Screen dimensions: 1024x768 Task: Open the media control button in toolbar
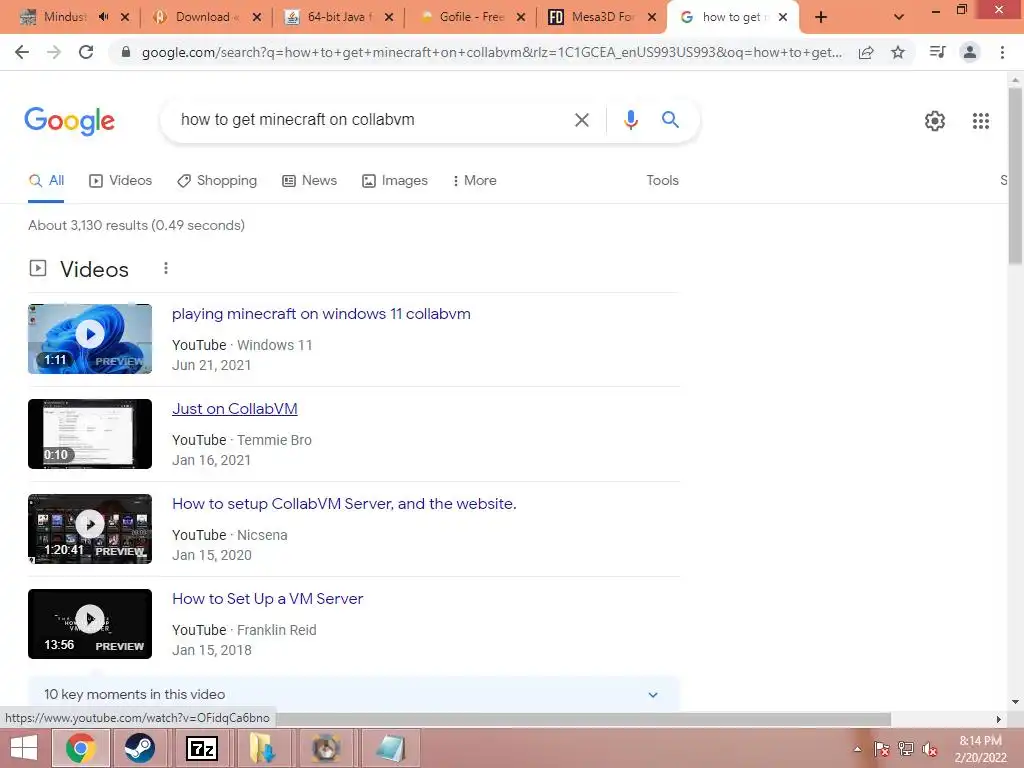[937, 52]
